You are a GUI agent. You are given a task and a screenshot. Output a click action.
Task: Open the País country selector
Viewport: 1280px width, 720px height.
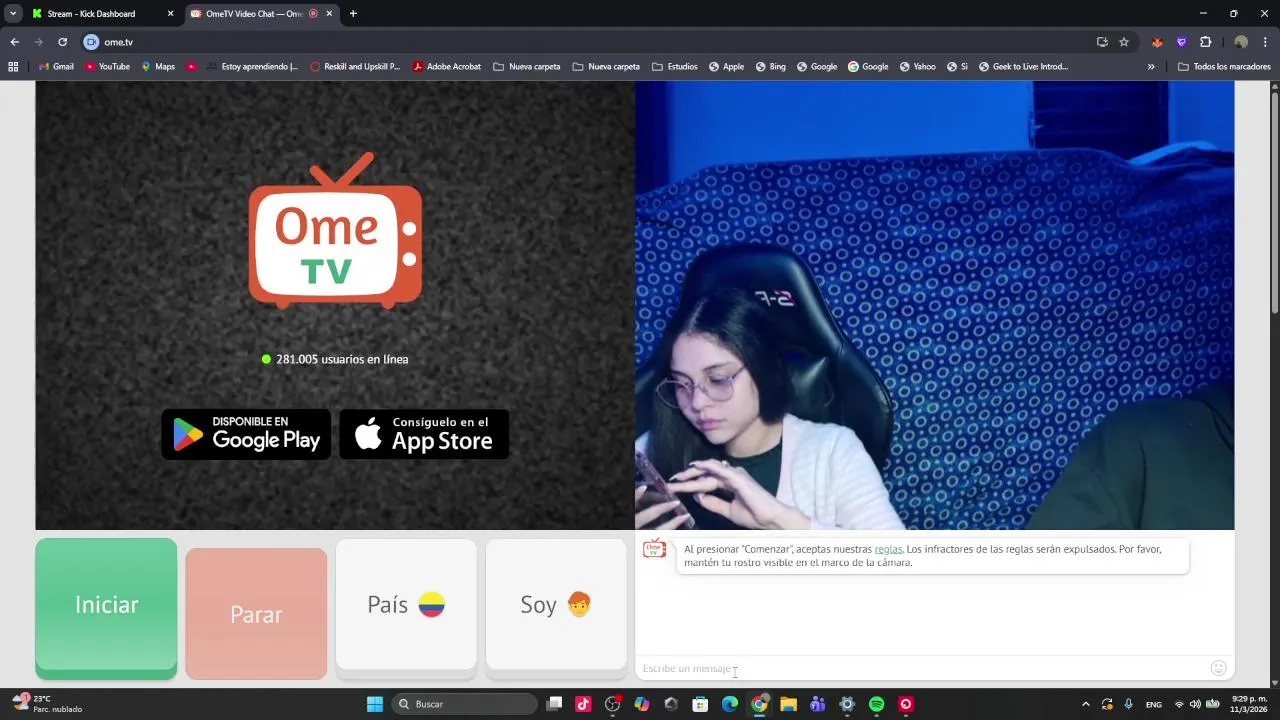coord(406,604)
